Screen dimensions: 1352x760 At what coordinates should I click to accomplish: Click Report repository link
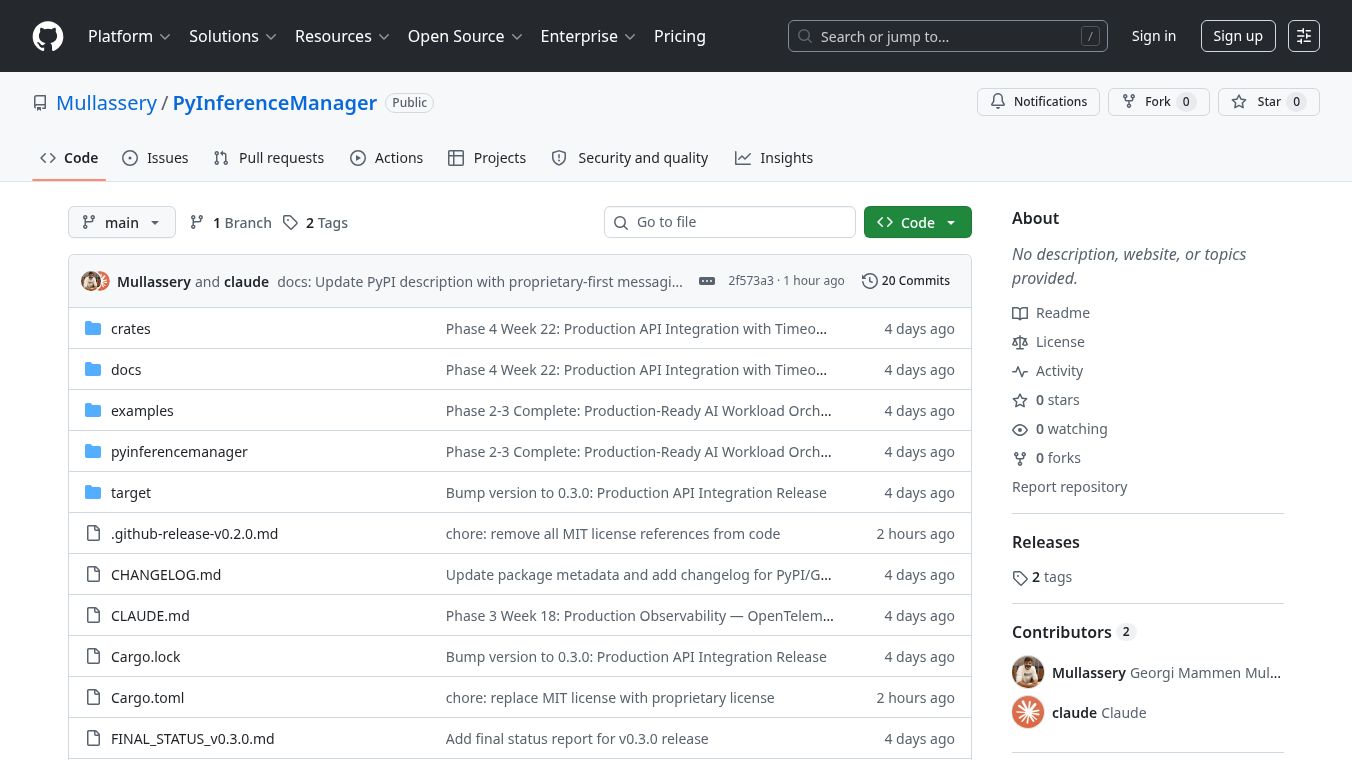1069,487
